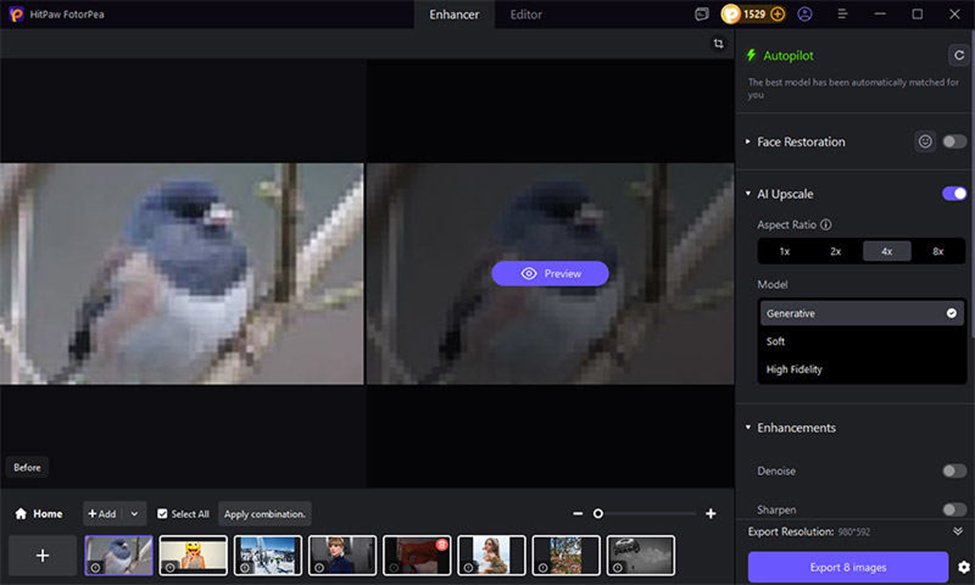The width and height of the screenshot is (975, 585).
Task: Click the Export 8 images button
Action: [846, 566]
